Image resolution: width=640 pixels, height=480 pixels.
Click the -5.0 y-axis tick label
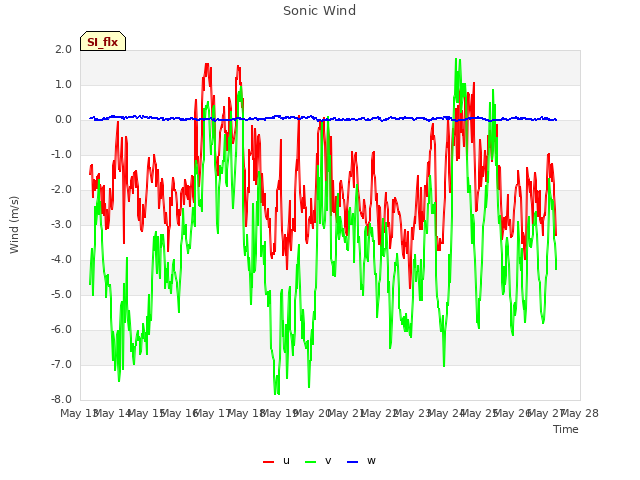pos(61,294)
